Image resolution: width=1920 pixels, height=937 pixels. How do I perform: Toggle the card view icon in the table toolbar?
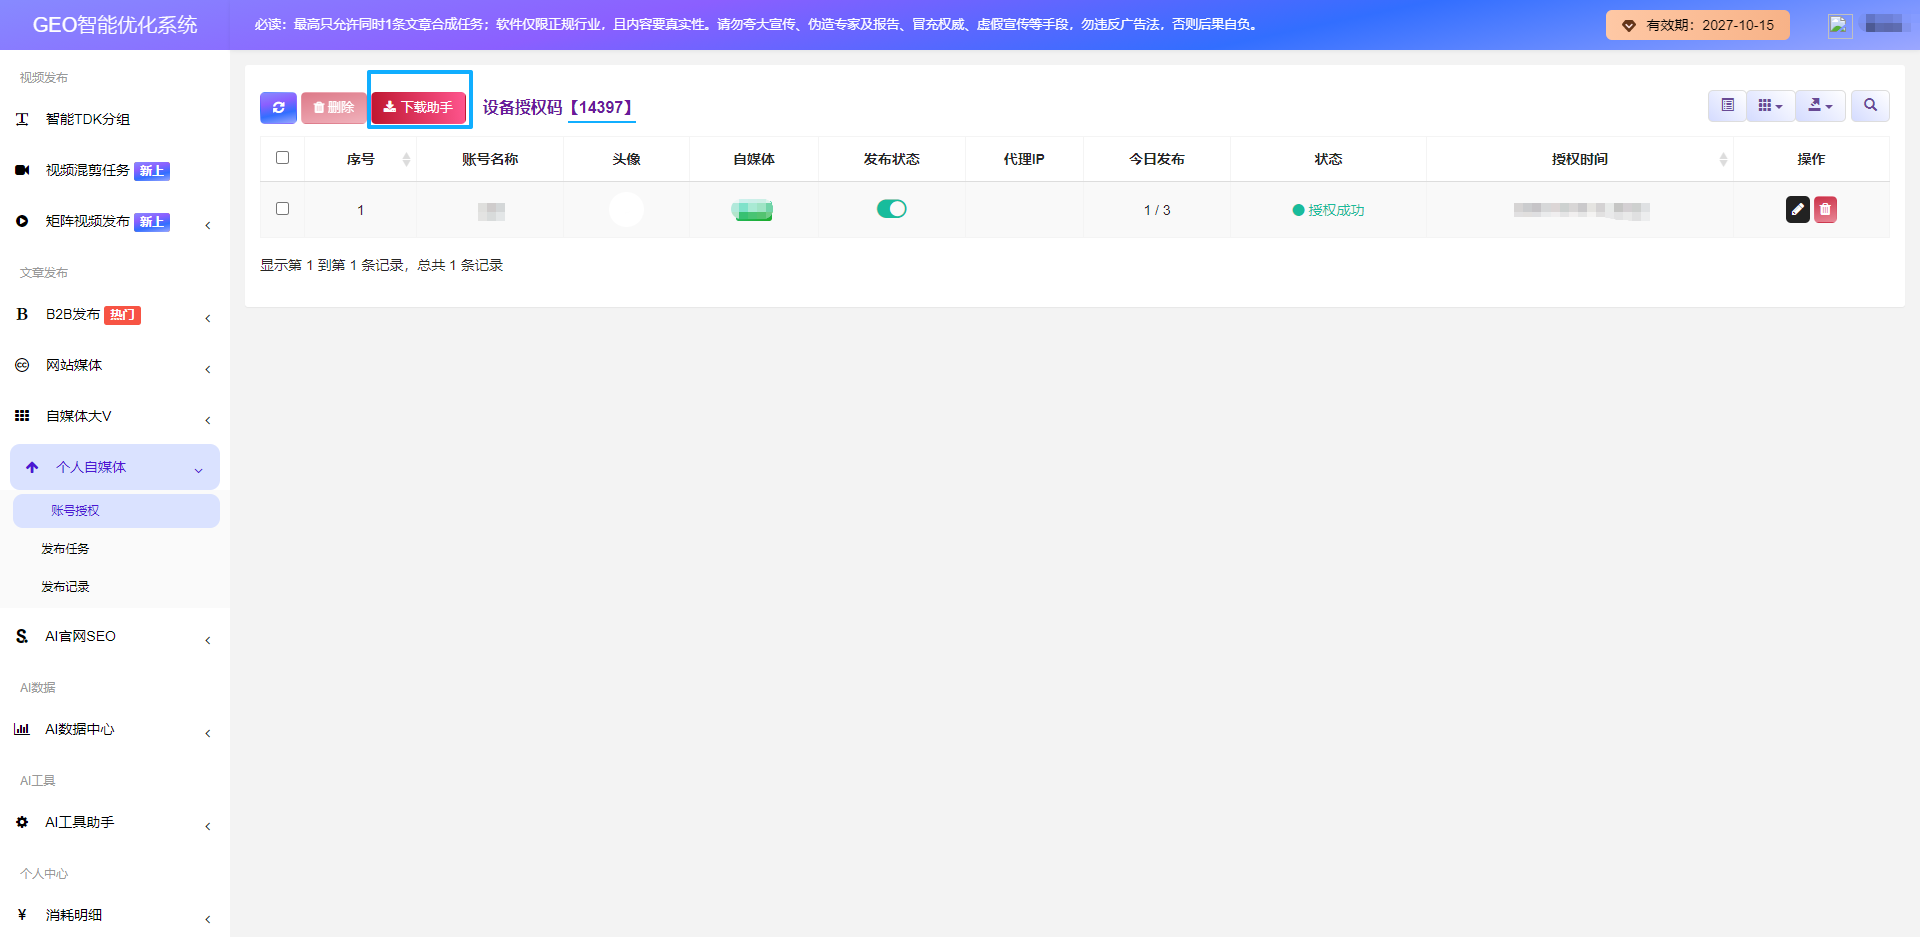[x=1727, y=105]
